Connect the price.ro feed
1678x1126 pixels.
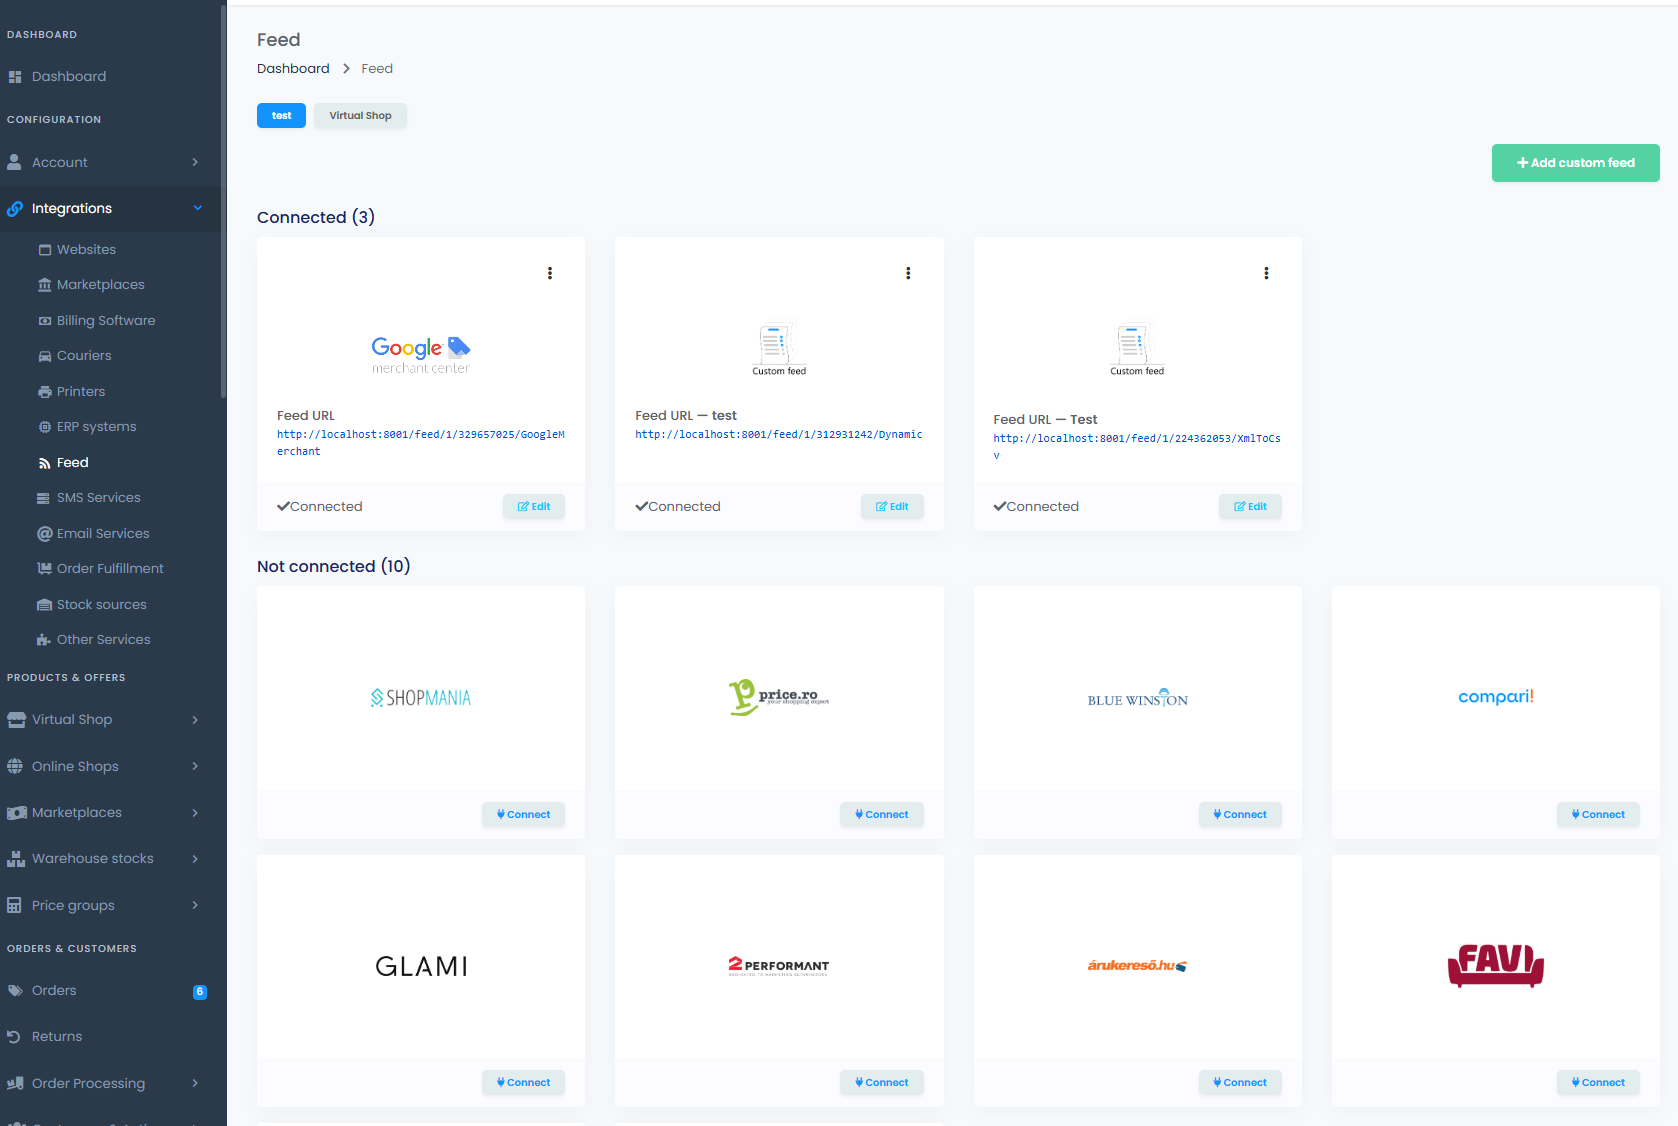[x=881, y=815]
